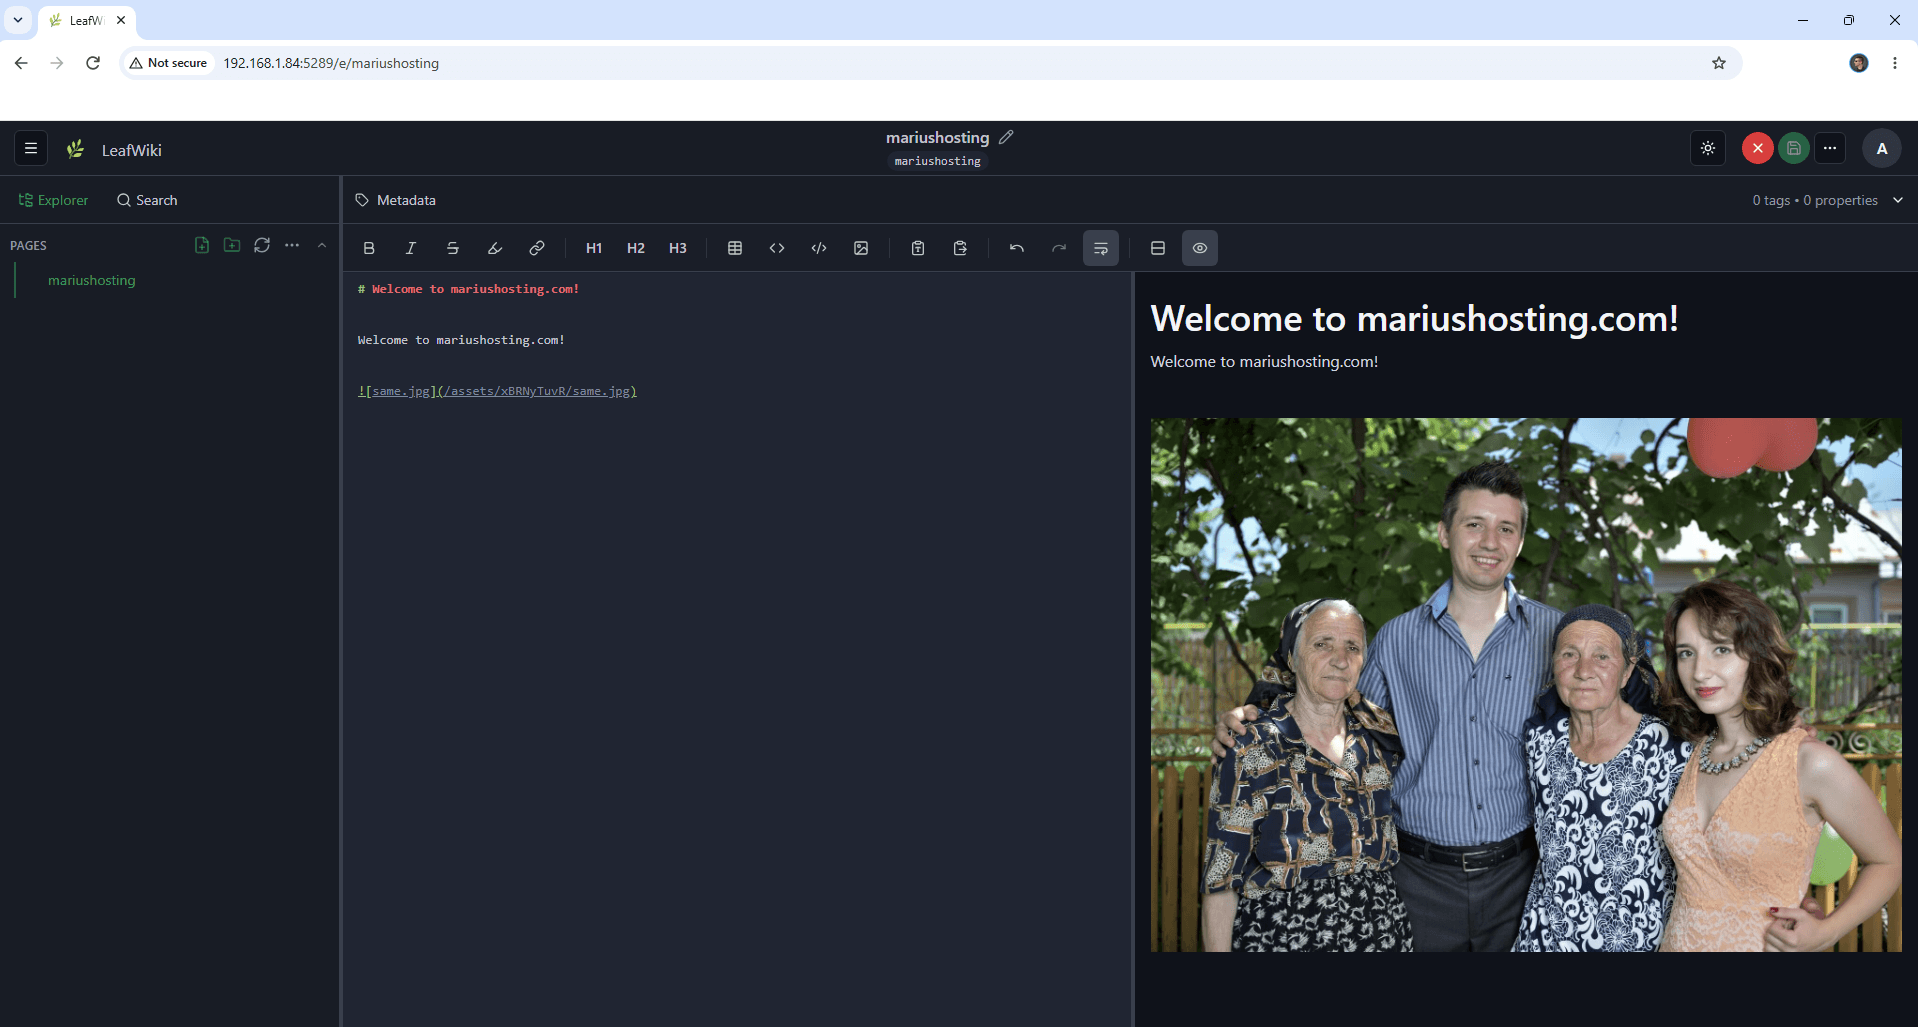Click the PAGES section header label
The image size is (1918, 1027).
pyautogui.click(x=28, y=245)
